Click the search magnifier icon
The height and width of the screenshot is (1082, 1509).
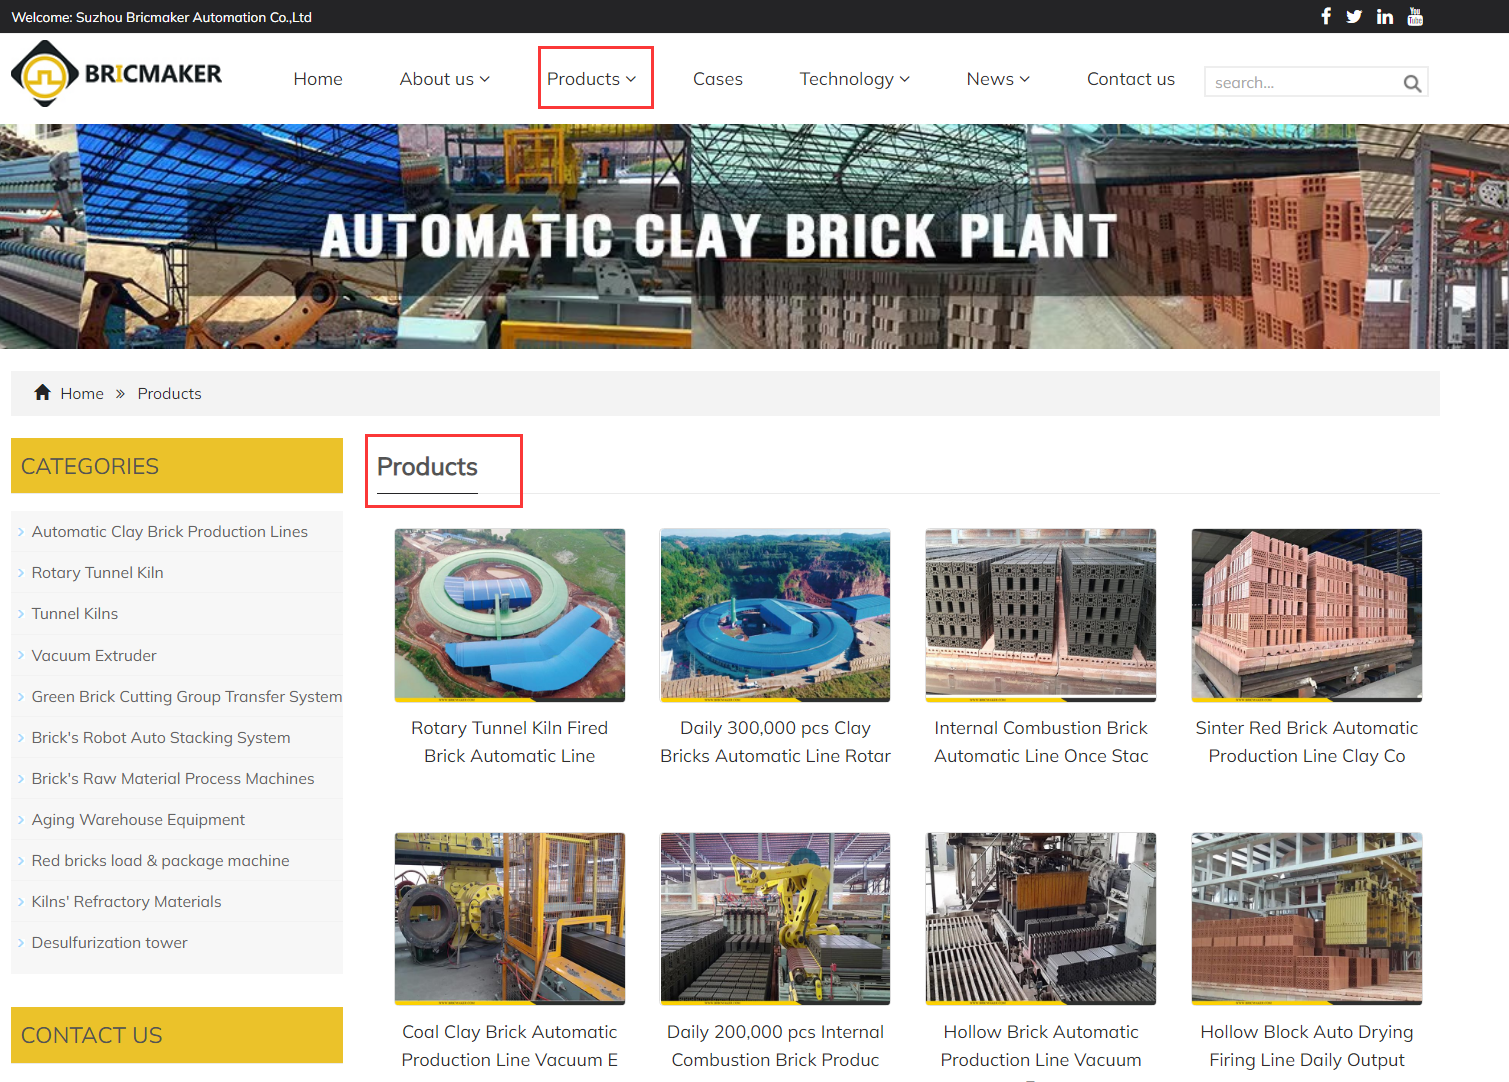tap(1412, 83)
